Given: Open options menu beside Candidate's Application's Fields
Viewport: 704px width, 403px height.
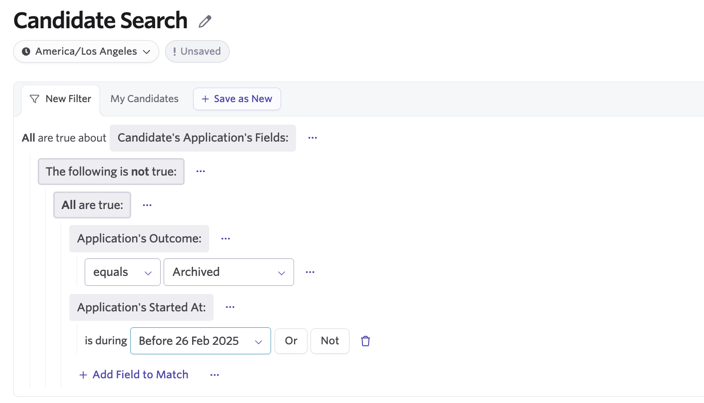Looking at the screenshot, I should click(x=312, y=138).
